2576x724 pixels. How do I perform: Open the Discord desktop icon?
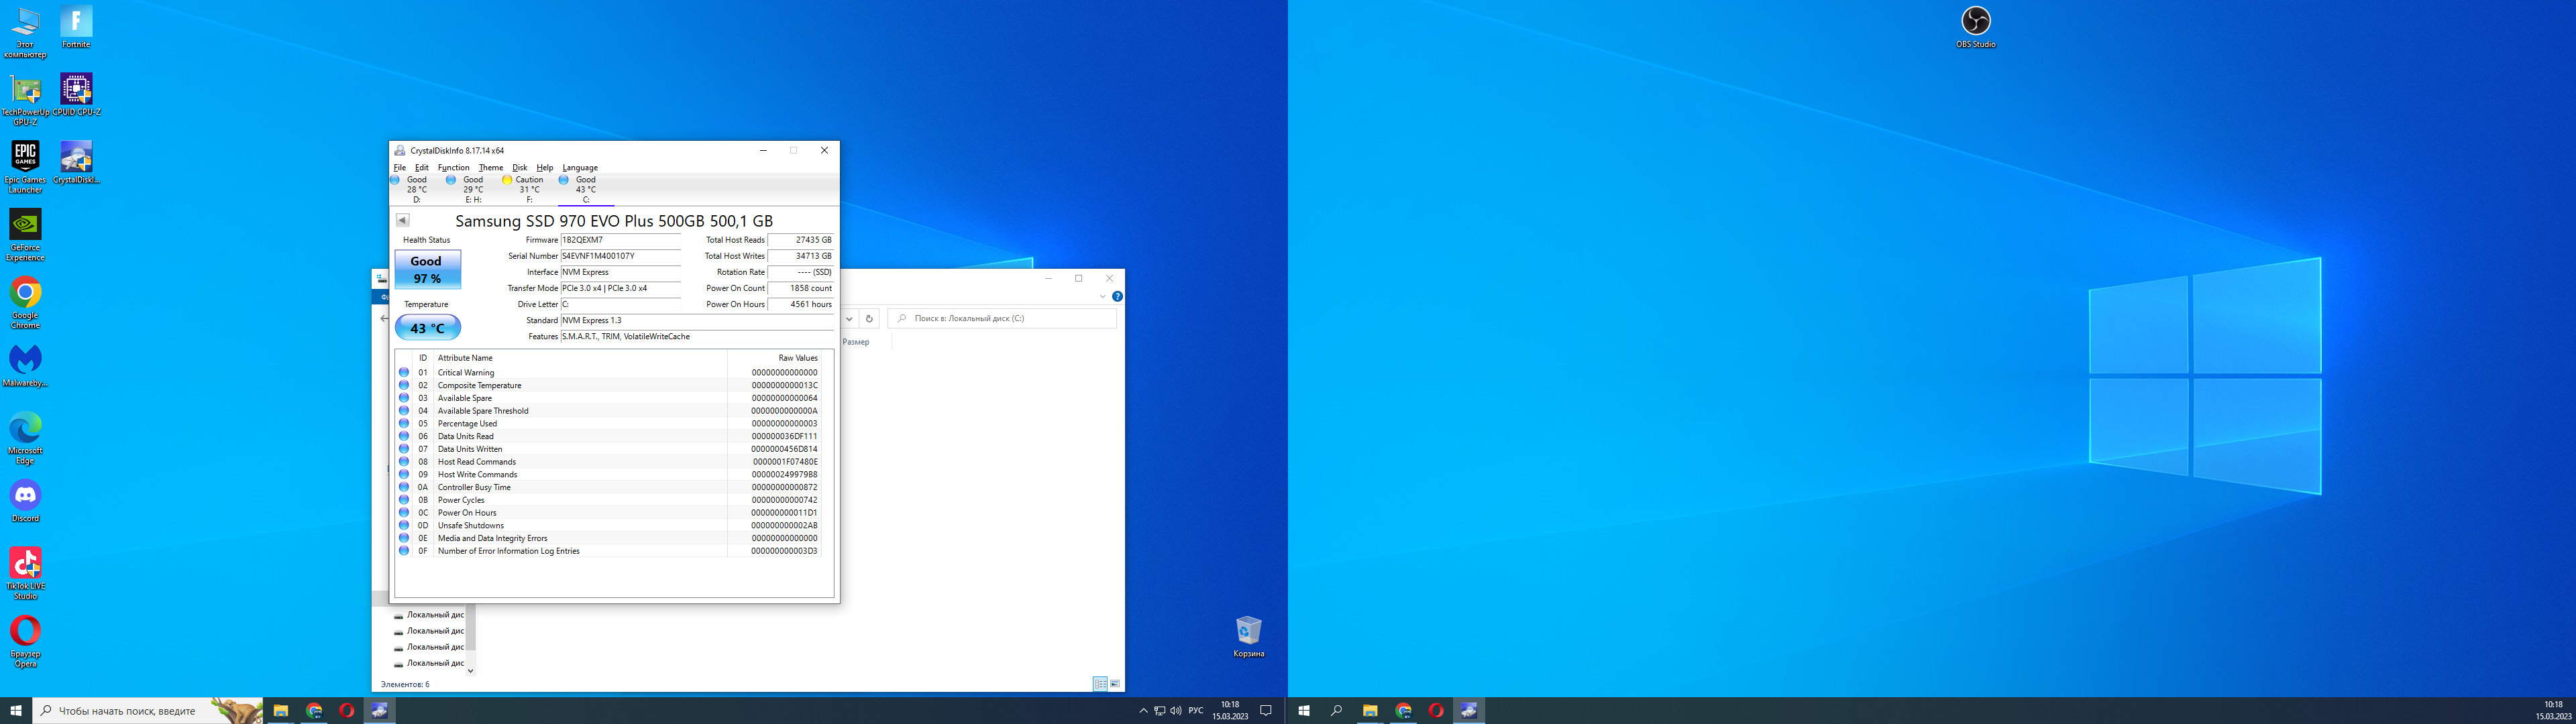point(25,501)
